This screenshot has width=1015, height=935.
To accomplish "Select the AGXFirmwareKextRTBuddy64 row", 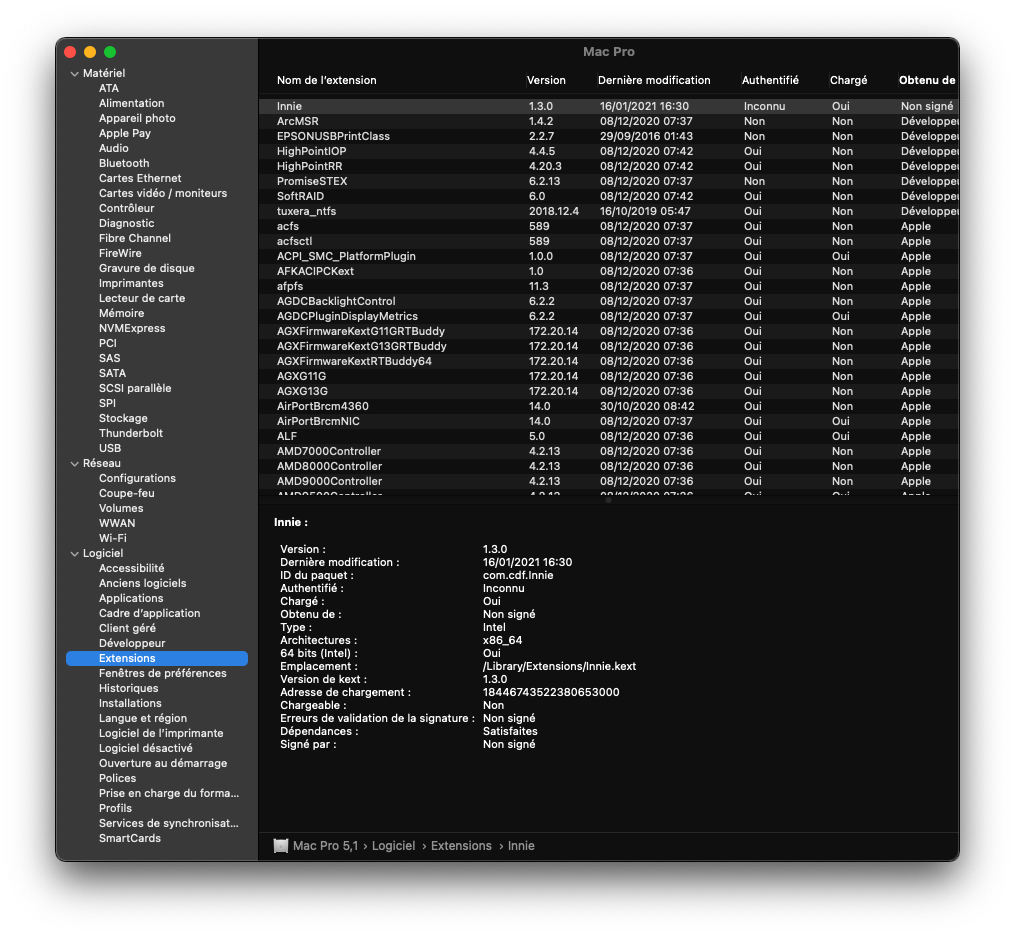I will [x=608, y=361].
